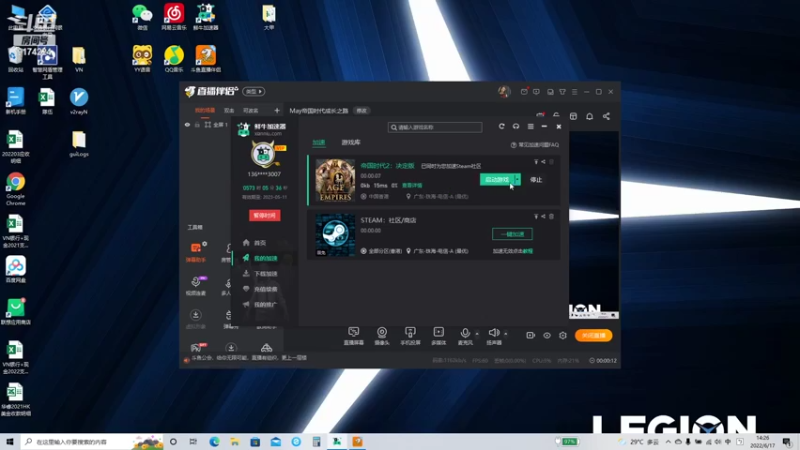The height and width of the screenshot is (450, 800).
Task: Open Age of Empires II accelerated game row
Action: 434,180
